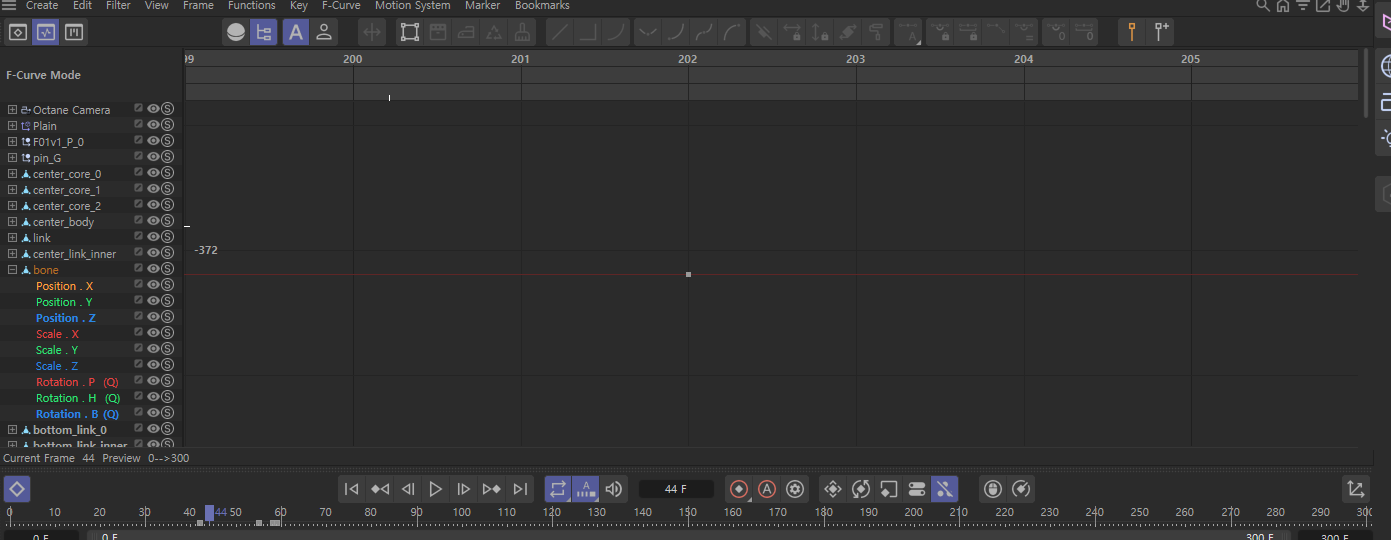
Task: Click the search magnifier icon
Action: 1263,6
